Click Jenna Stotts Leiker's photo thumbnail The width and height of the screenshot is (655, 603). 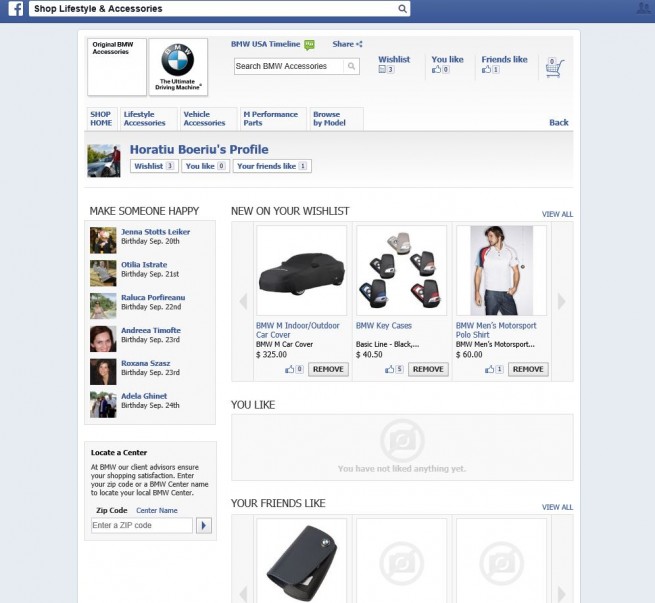tap(103, 240)
